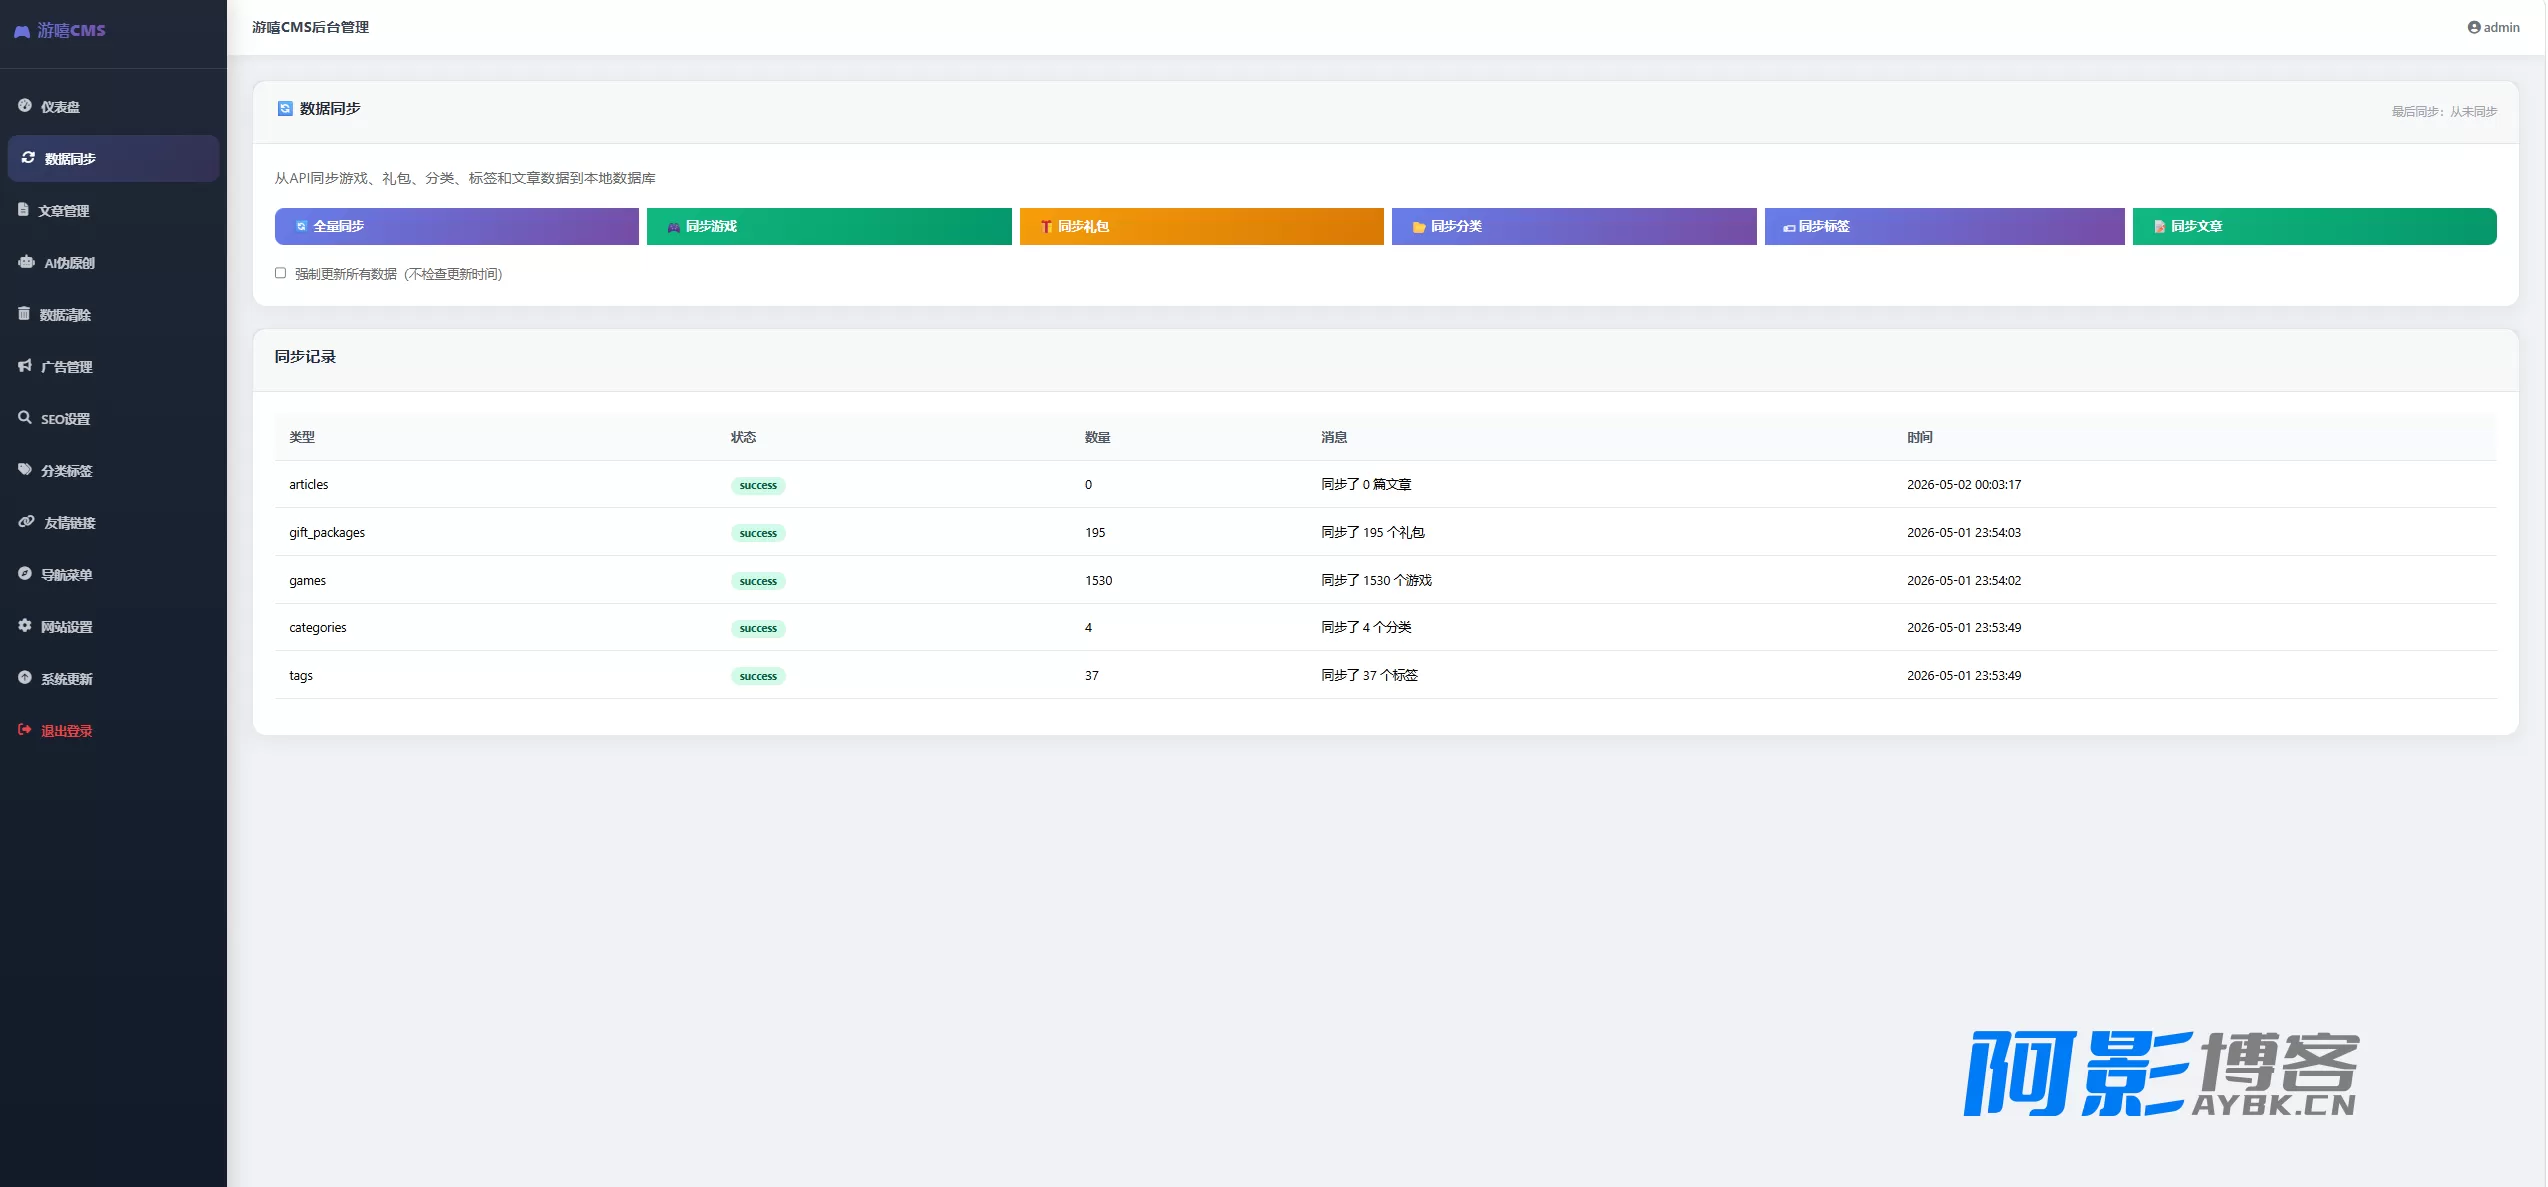Image resolution: width=2548 pixels, height=1187 pixels.
Task: Click the 分类标签 tags icon
Action: coord(25,469)
